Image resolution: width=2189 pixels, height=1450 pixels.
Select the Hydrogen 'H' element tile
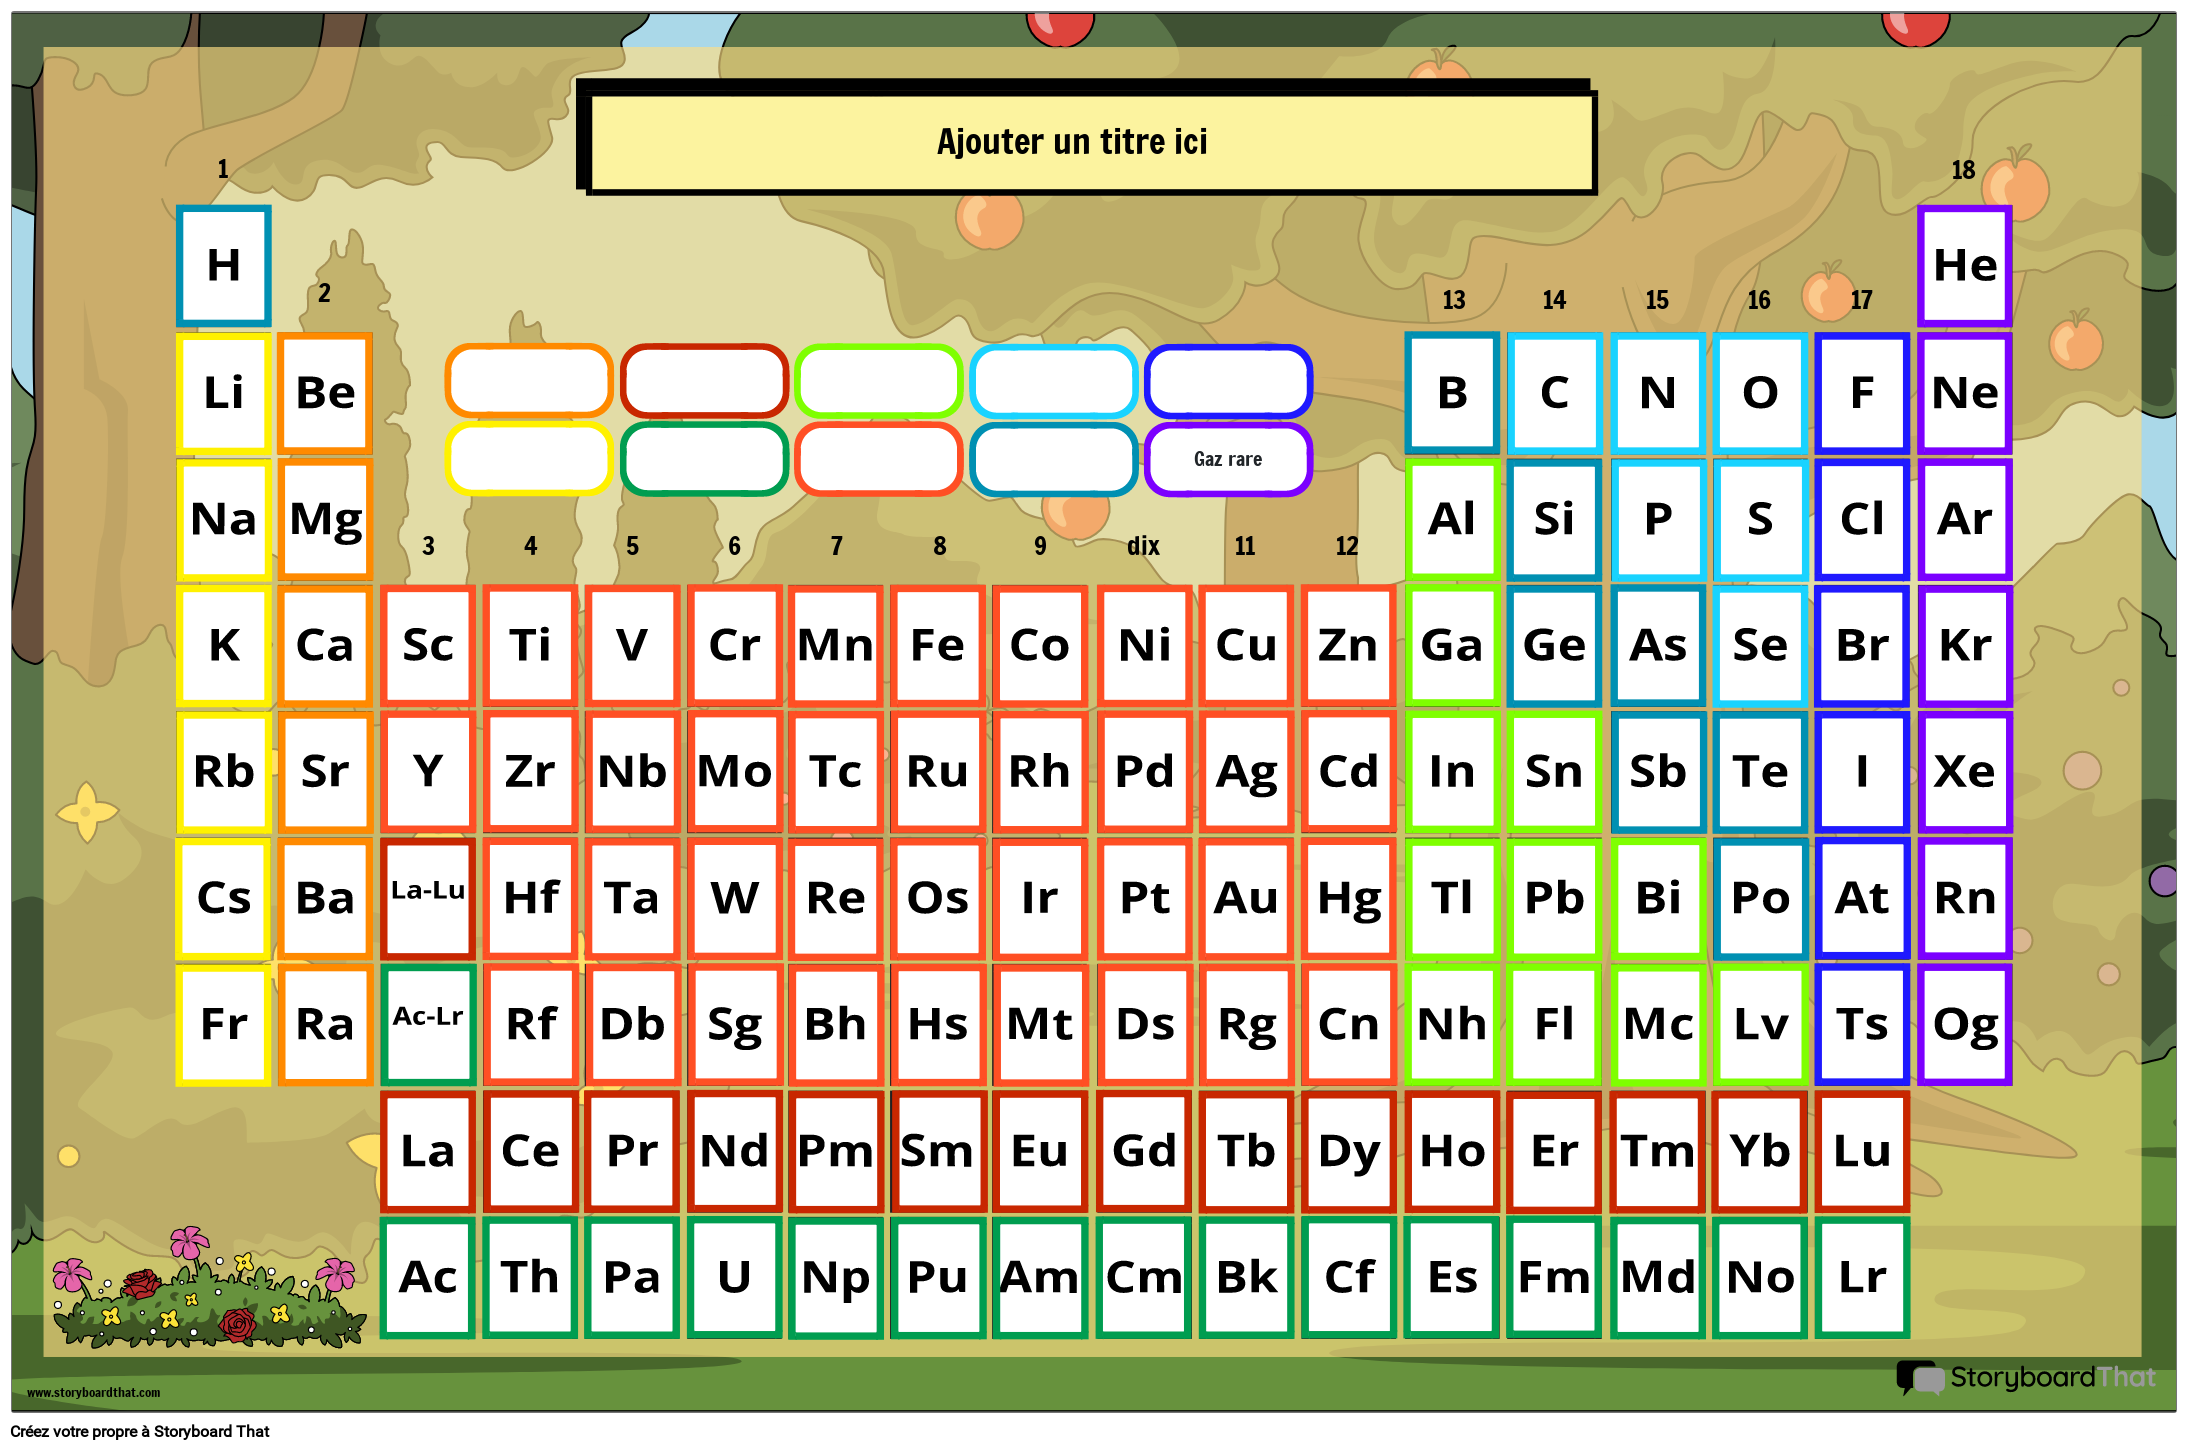click(223, 266)
